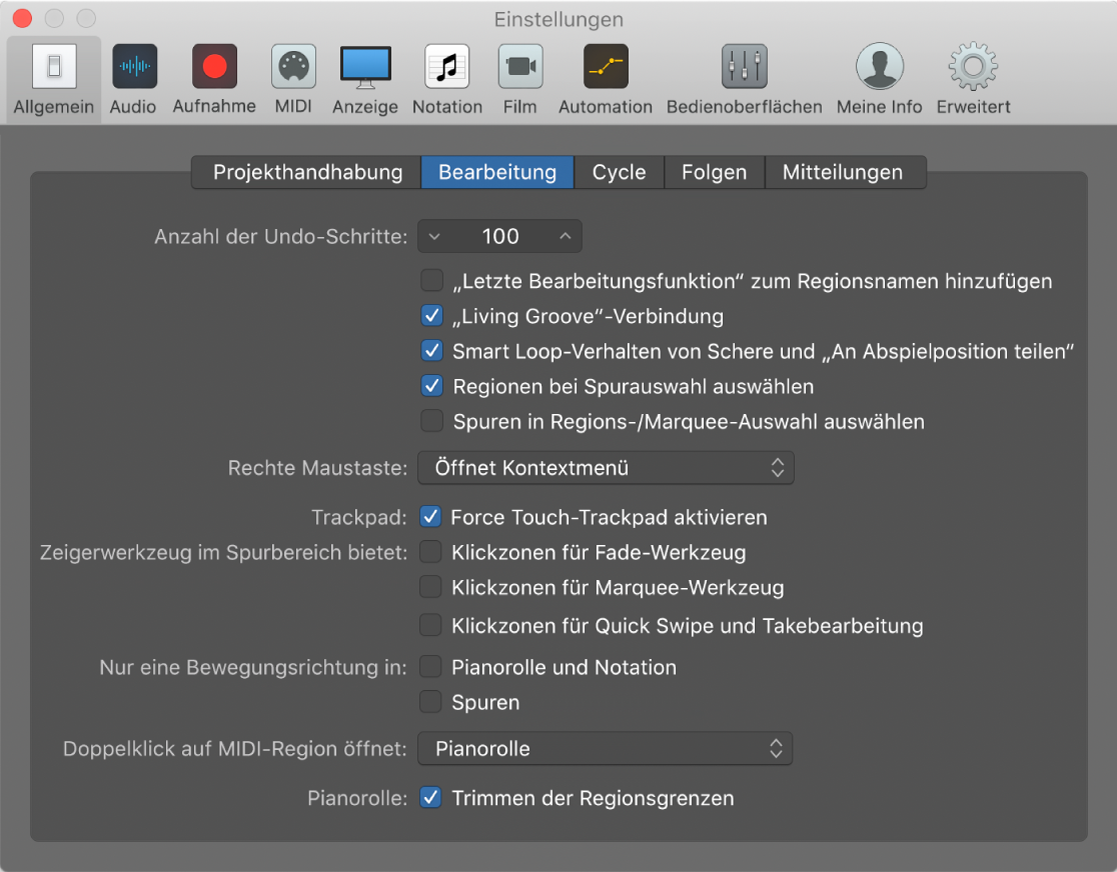The height and width of the screenshot is (872, 1117).
Task: Open the Film preferences pane
Action: (x=520, y=79)
